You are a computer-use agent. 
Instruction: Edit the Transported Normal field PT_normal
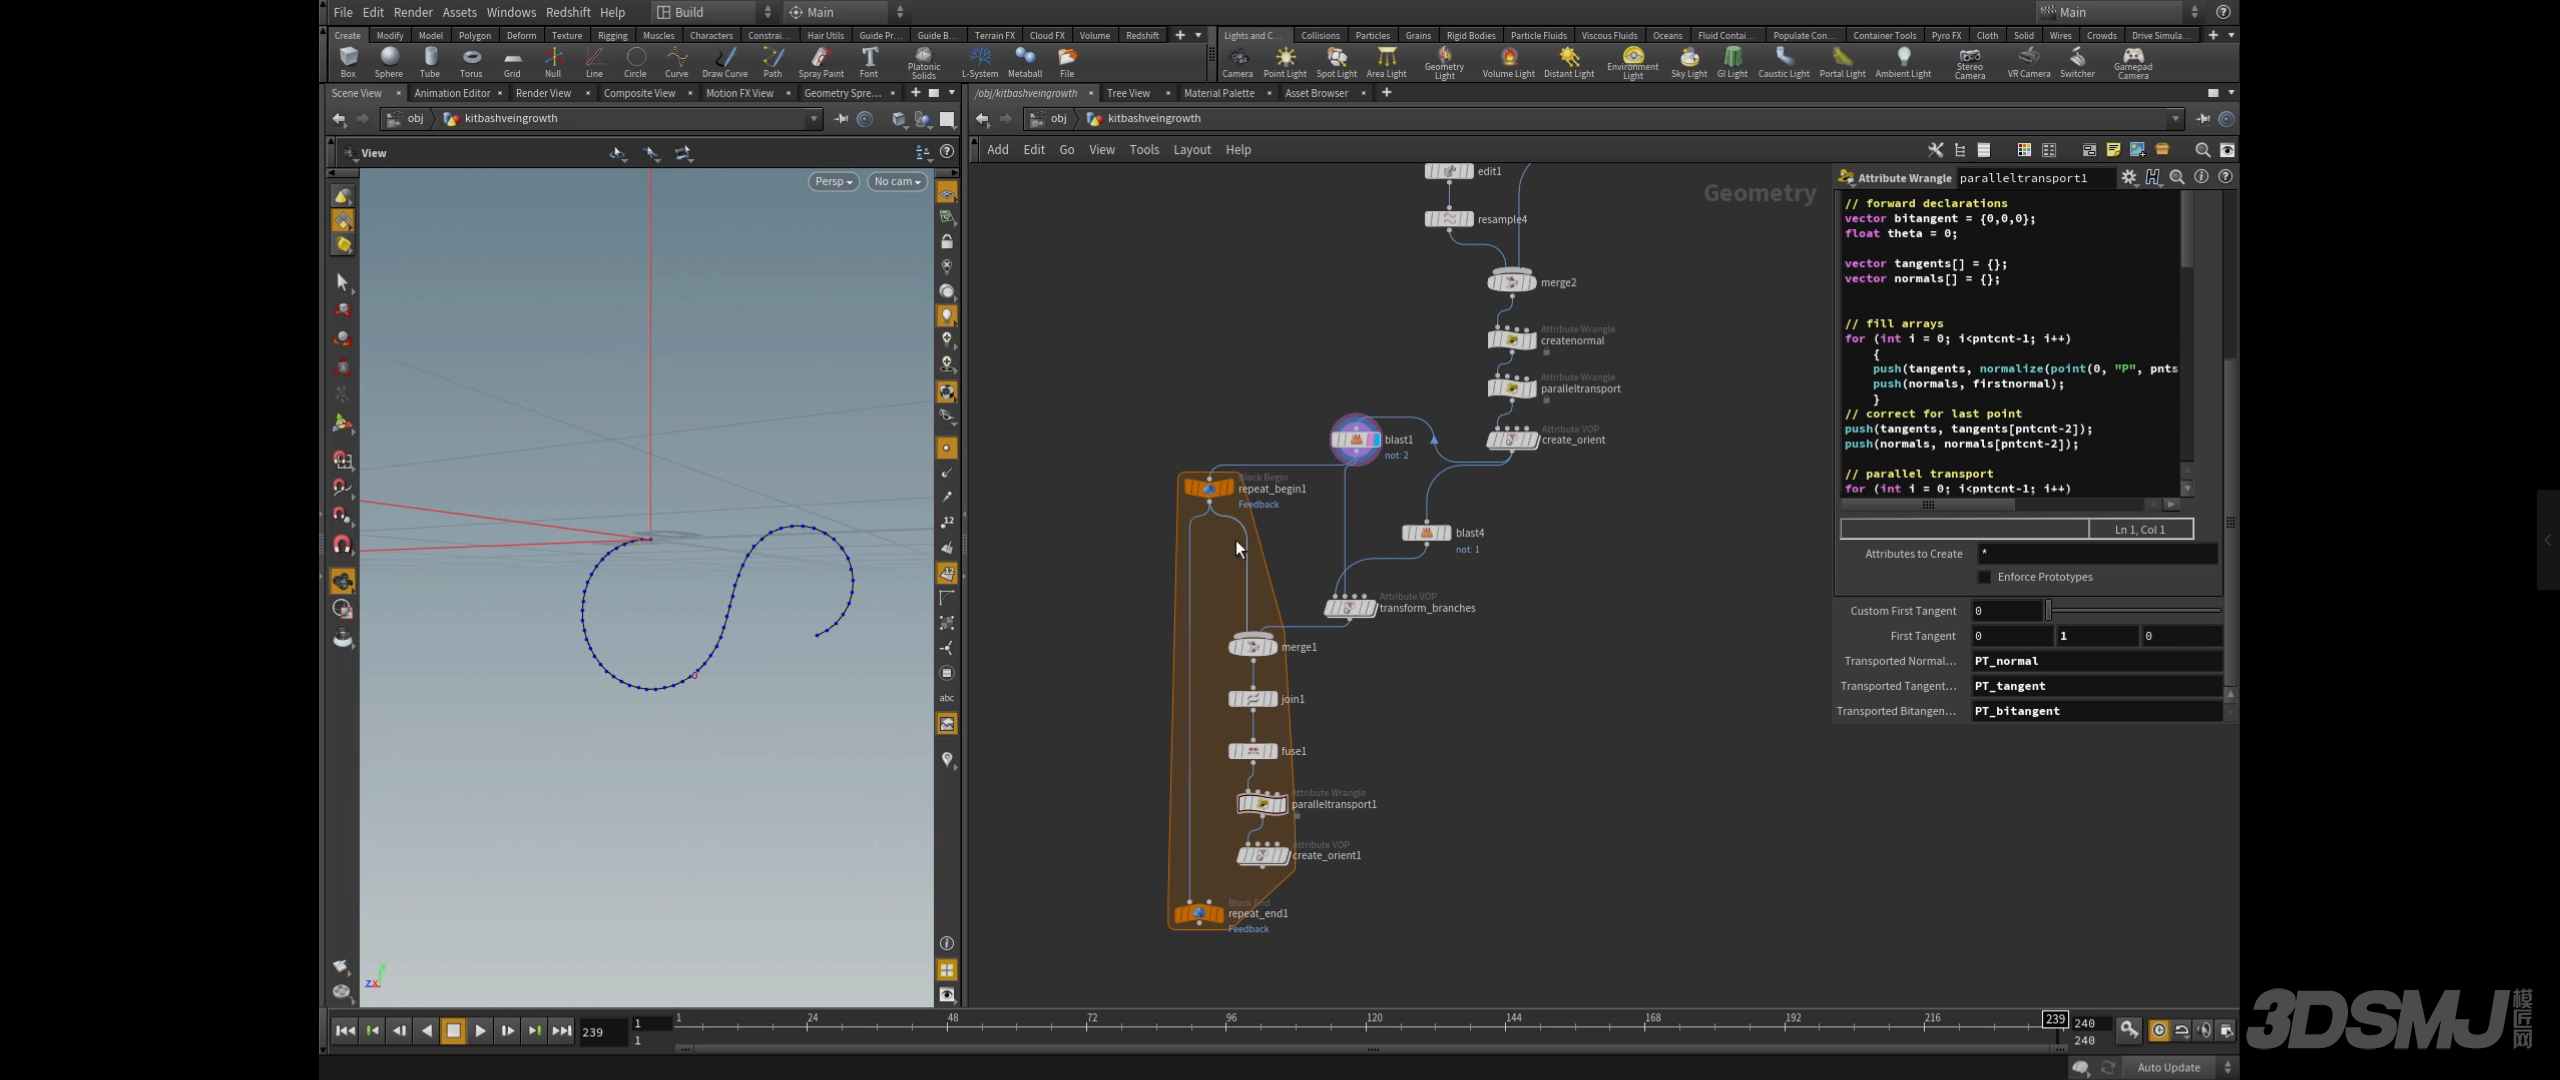(2096, 661)
